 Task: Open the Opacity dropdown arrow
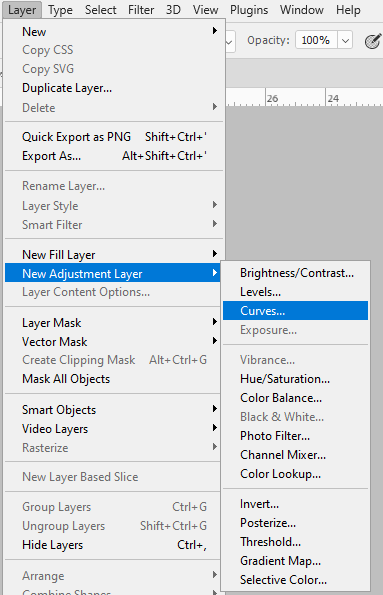(x=345, y=41)
